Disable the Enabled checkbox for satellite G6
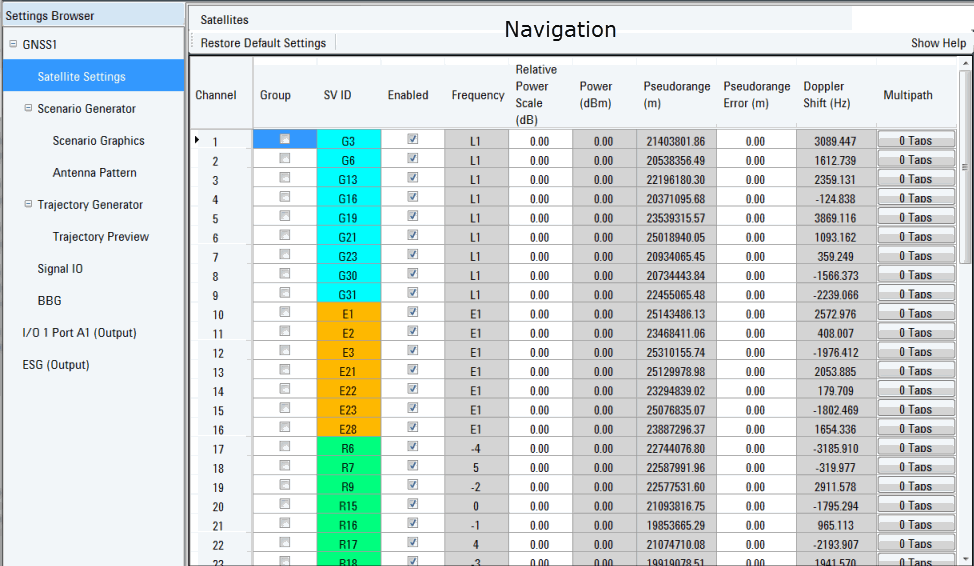Image resolution: width=974 pixels, height=566 pixels. pyautogui.click(x=412, y=159)
